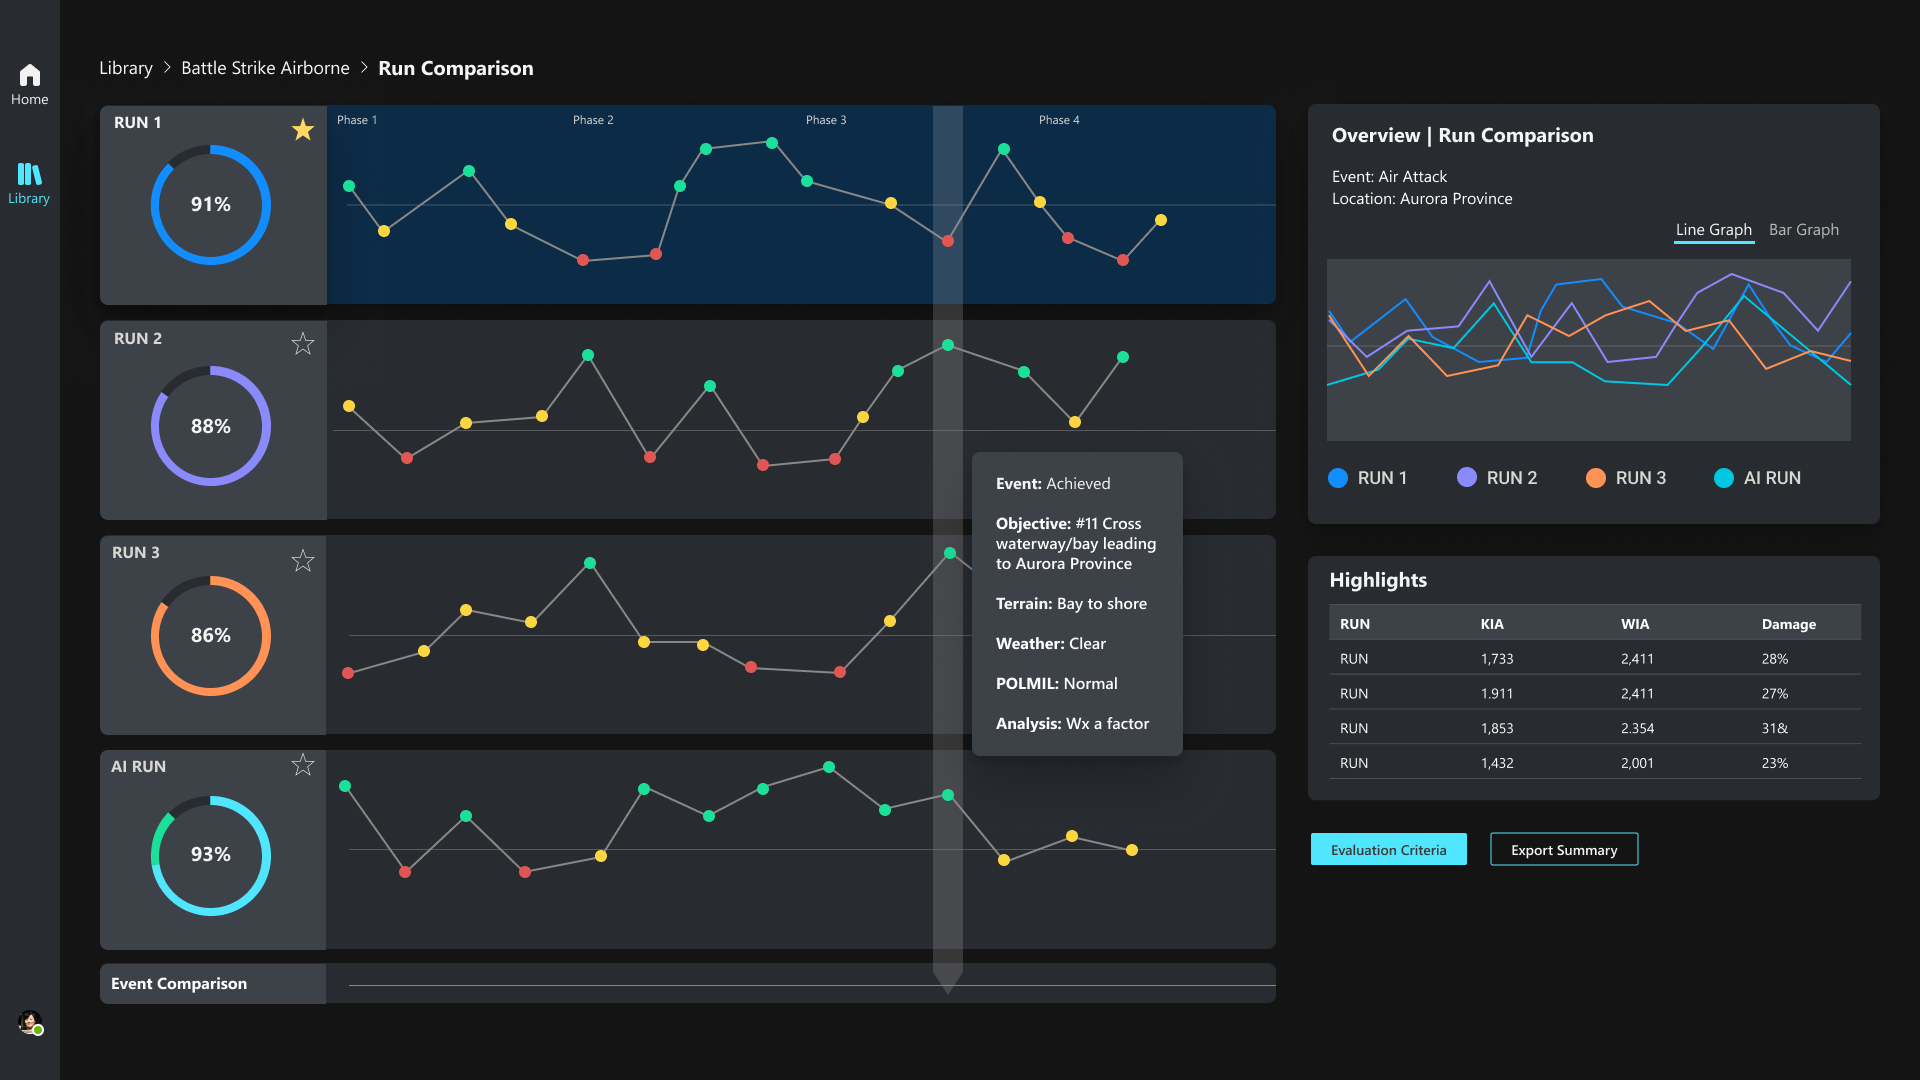The image size is (1920, 1080).
Task: Click the AI RUN 93% progress ring
Action: tap(211, 855)
